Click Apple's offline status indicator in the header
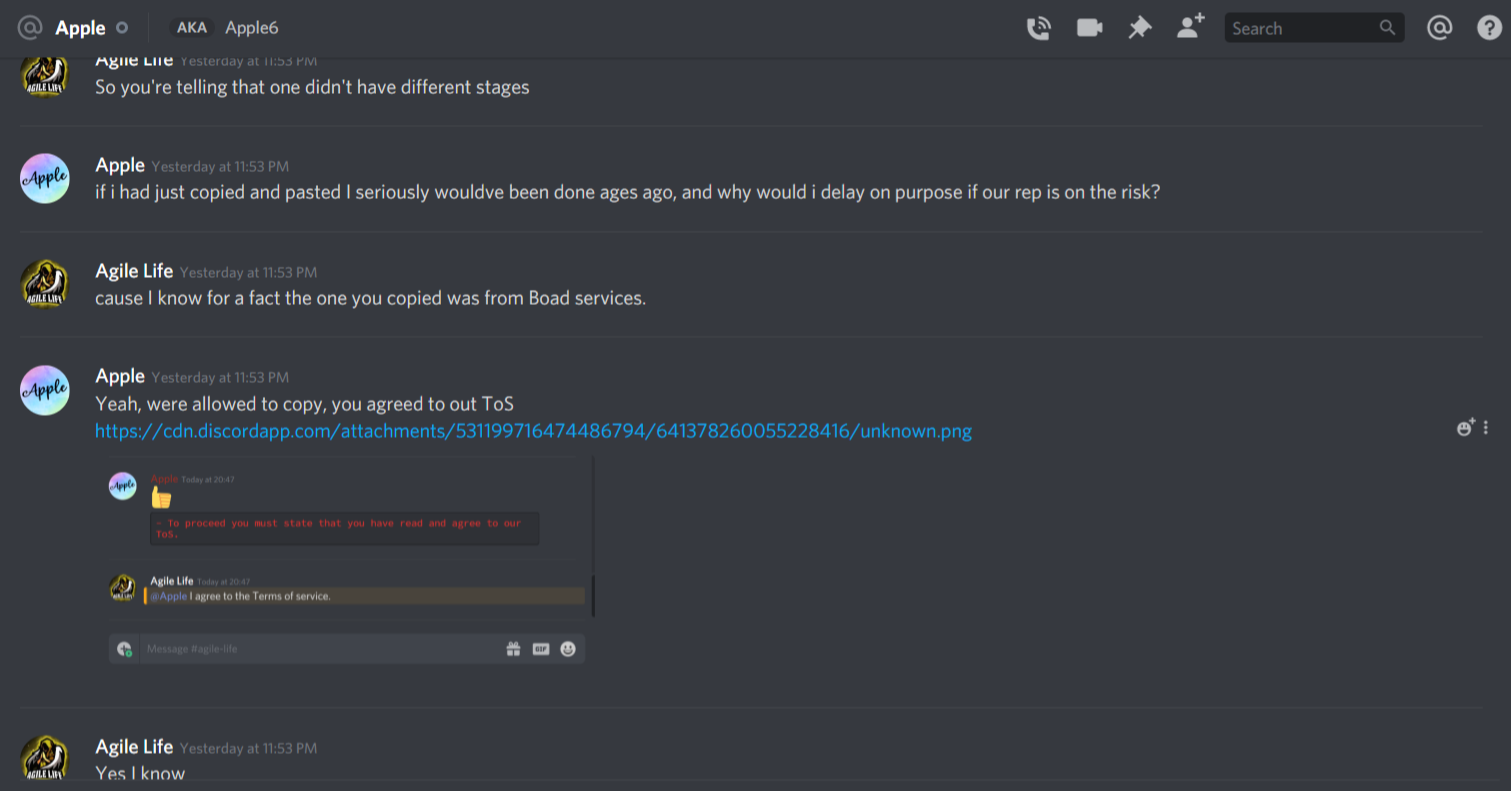 (122, 28)
